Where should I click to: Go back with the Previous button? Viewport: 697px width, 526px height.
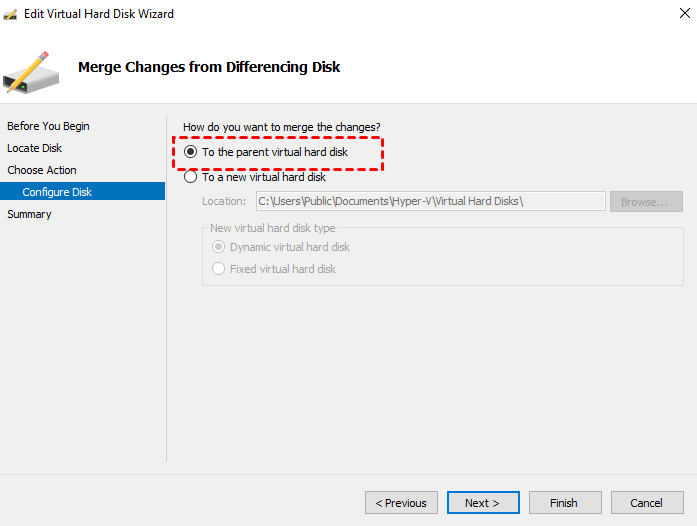coord(401,503)
